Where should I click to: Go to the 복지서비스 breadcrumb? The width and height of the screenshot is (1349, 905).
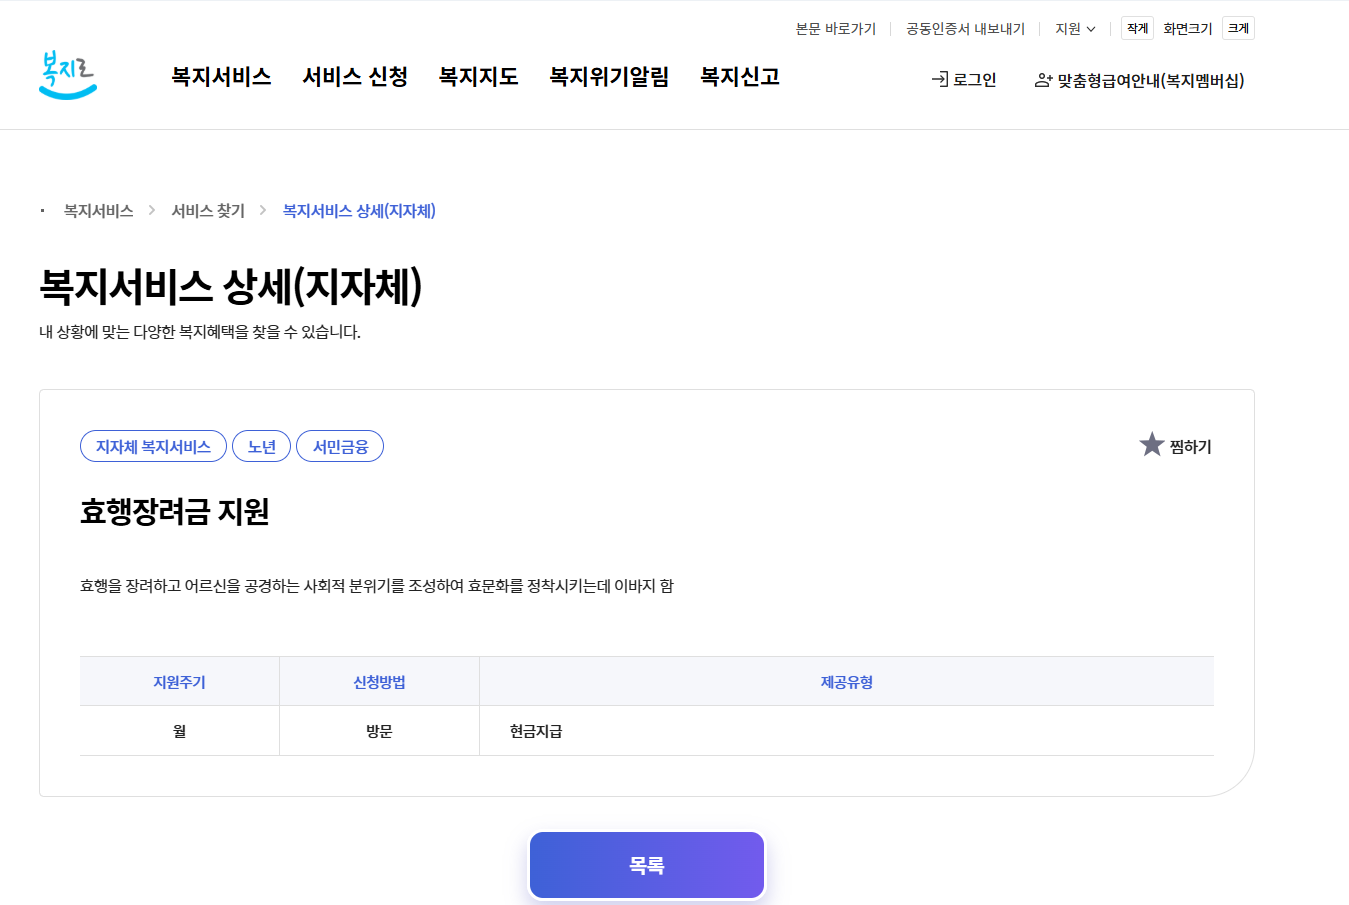[98, 211]
